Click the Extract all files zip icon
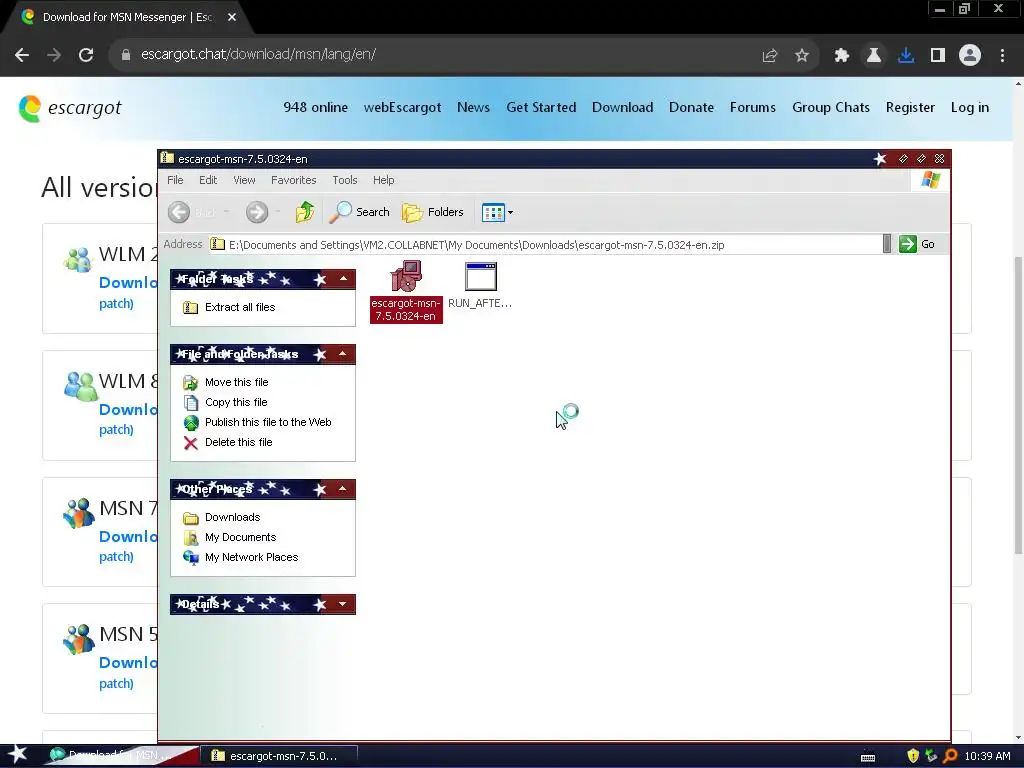This screenshot has width=1024, height=768. pyautogui.click(x=191, y=308)
